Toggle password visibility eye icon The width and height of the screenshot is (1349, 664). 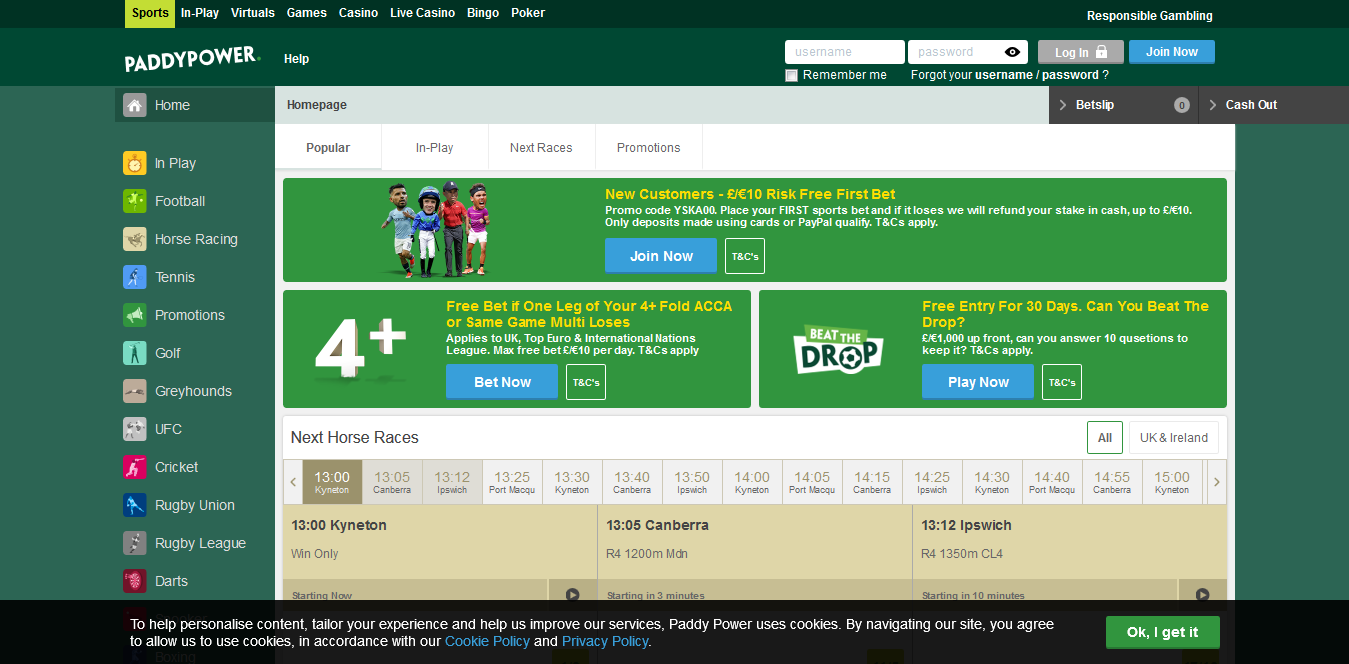(1012, 52)
